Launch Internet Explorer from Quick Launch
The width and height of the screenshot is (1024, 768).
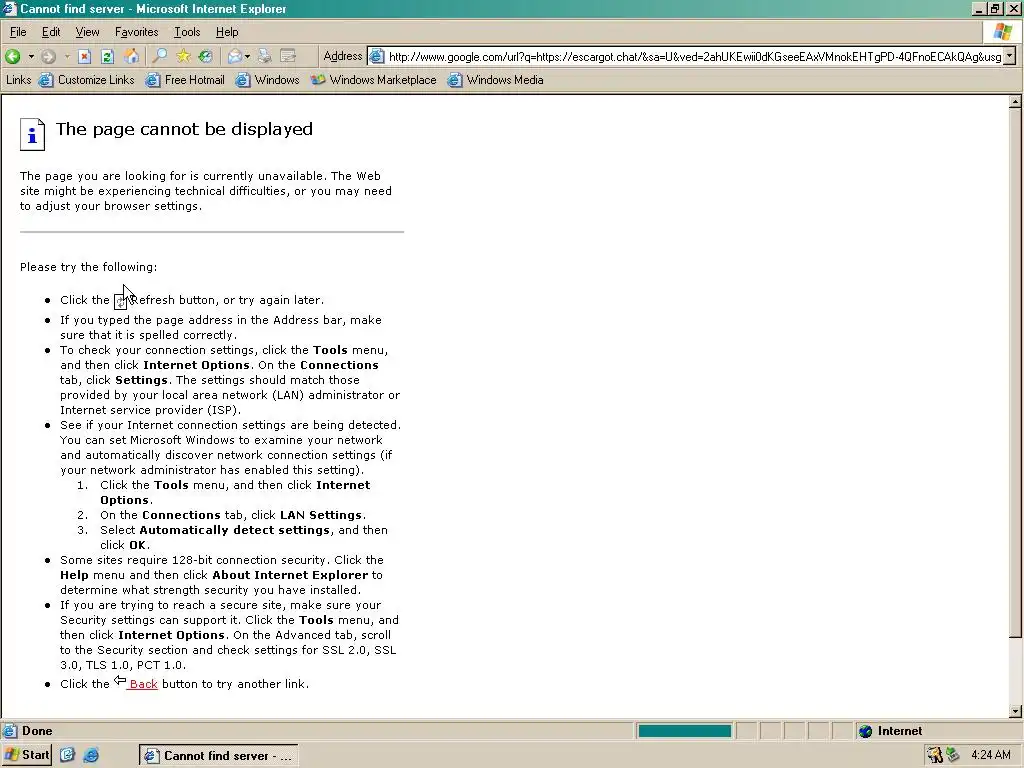(91, 755)
